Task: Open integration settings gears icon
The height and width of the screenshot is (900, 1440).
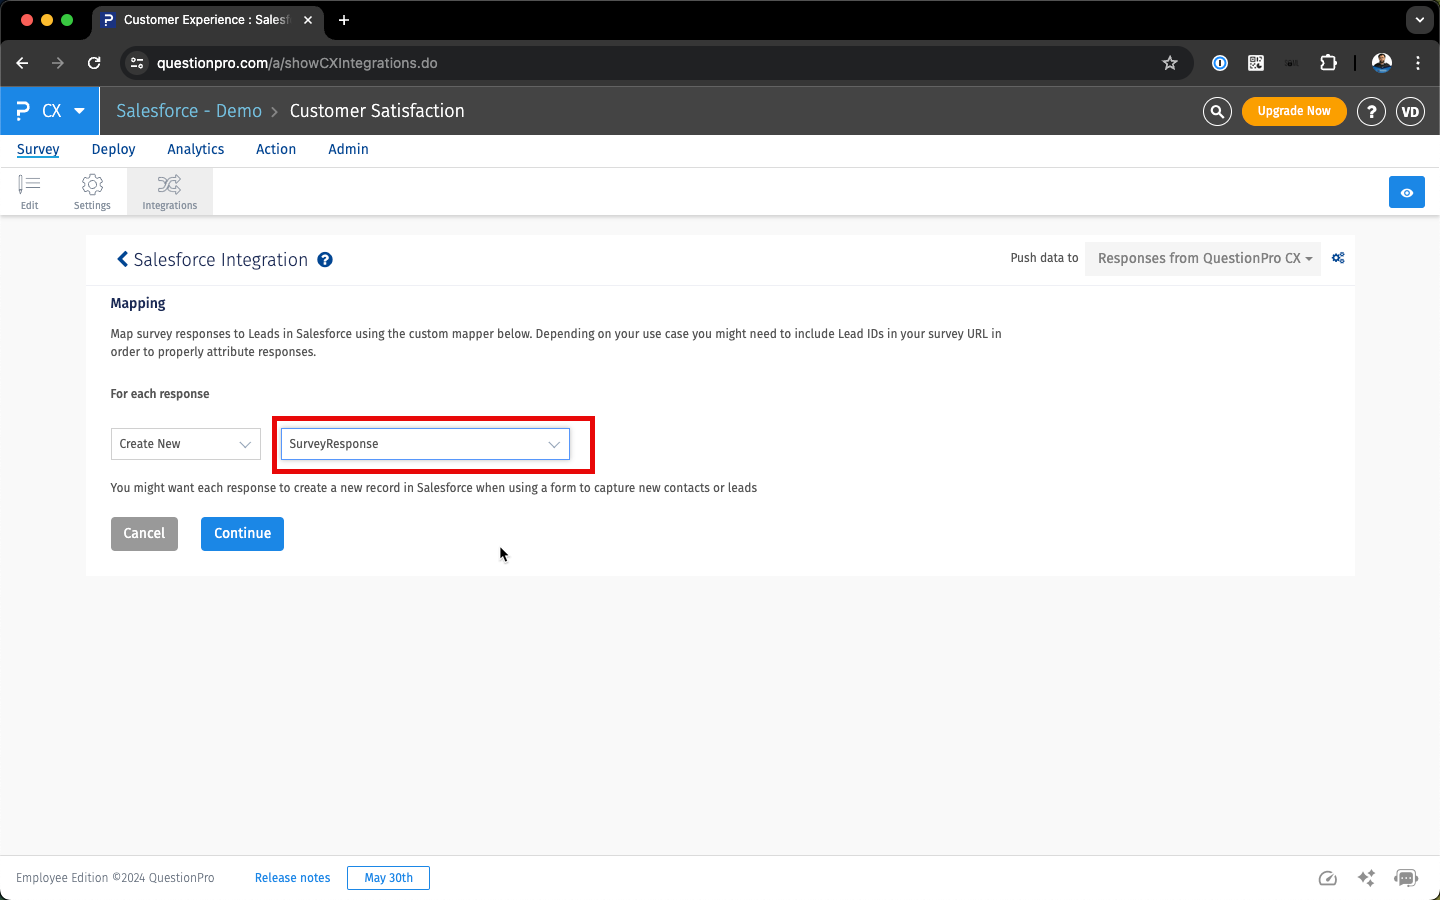Action: point(1338,258)
